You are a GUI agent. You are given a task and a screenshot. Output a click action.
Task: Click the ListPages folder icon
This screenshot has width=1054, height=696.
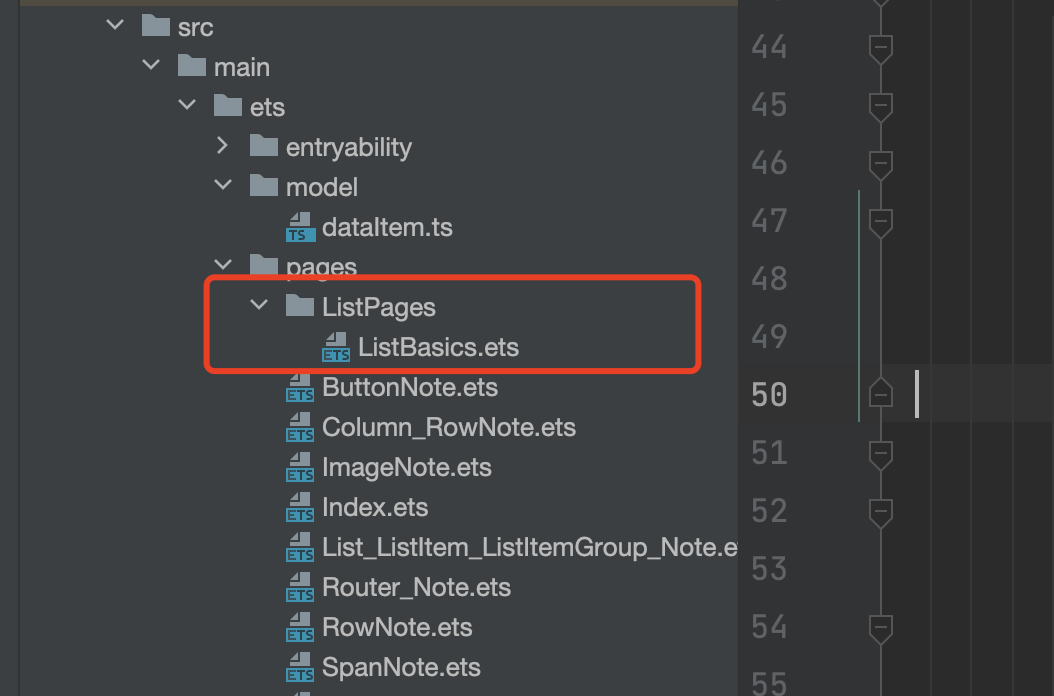300,305
